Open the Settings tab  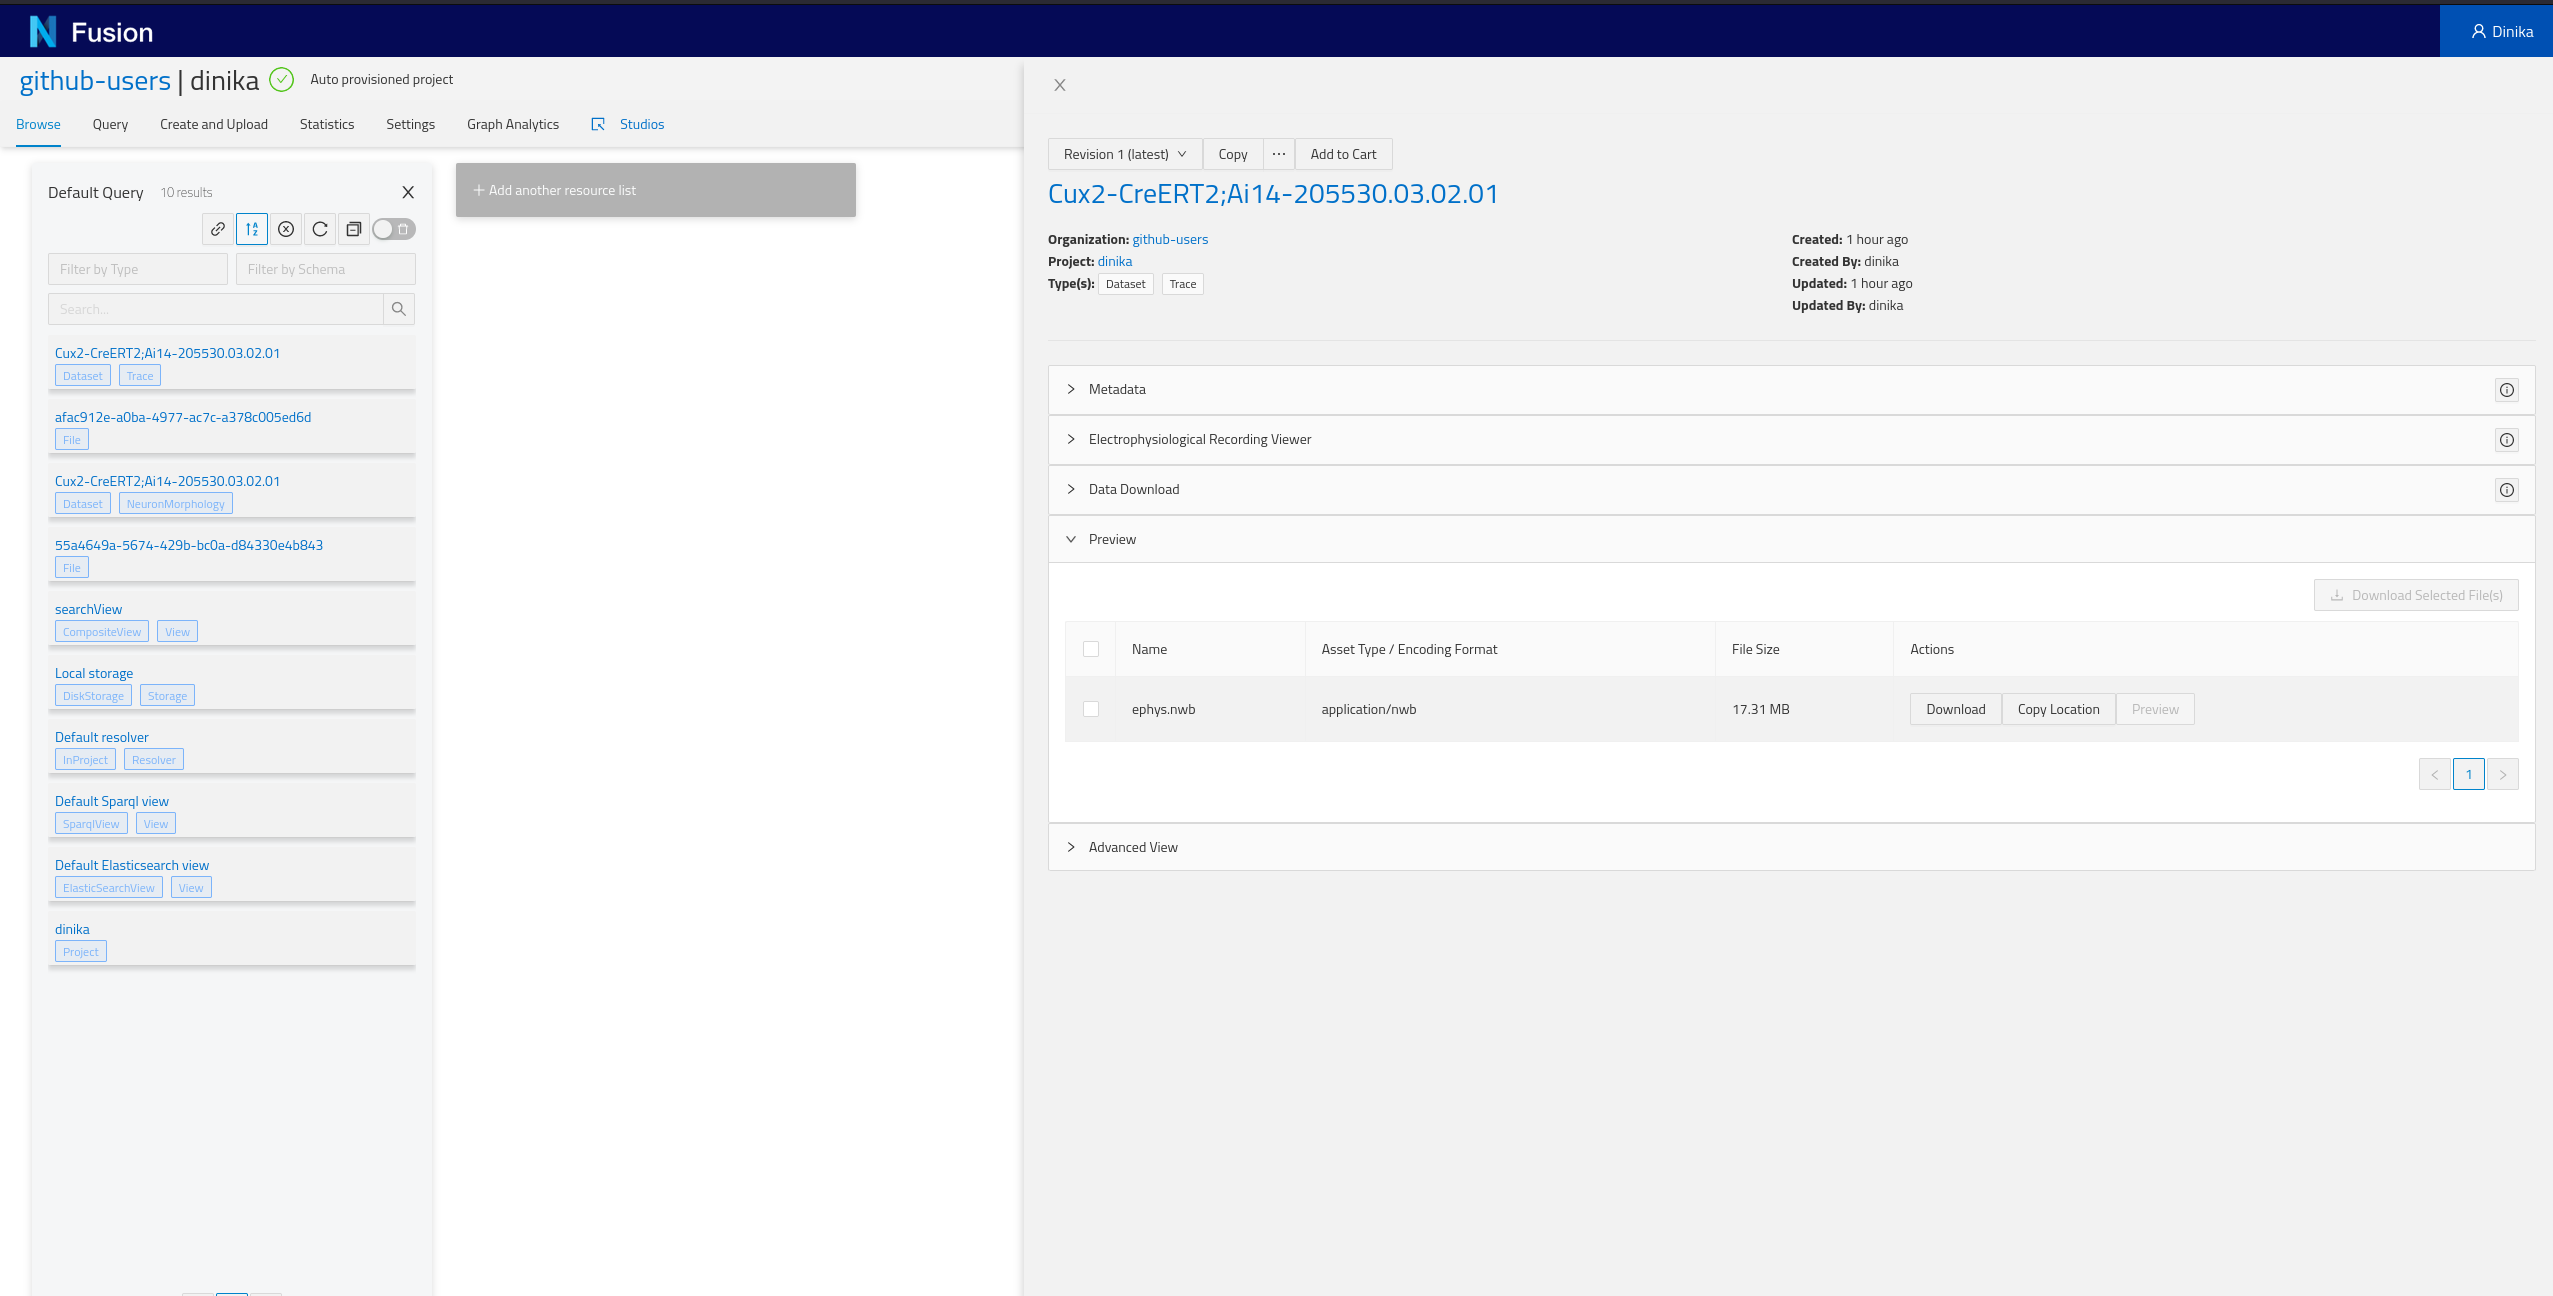coord(411,124)
